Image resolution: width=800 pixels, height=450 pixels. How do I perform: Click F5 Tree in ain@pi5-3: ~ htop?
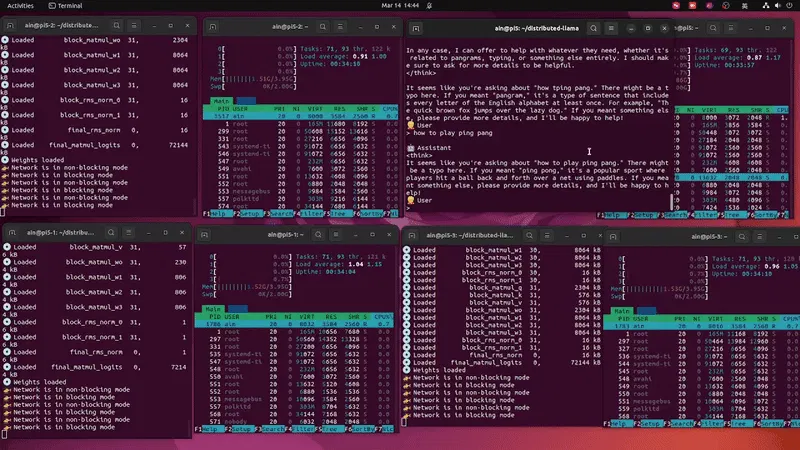739,424
